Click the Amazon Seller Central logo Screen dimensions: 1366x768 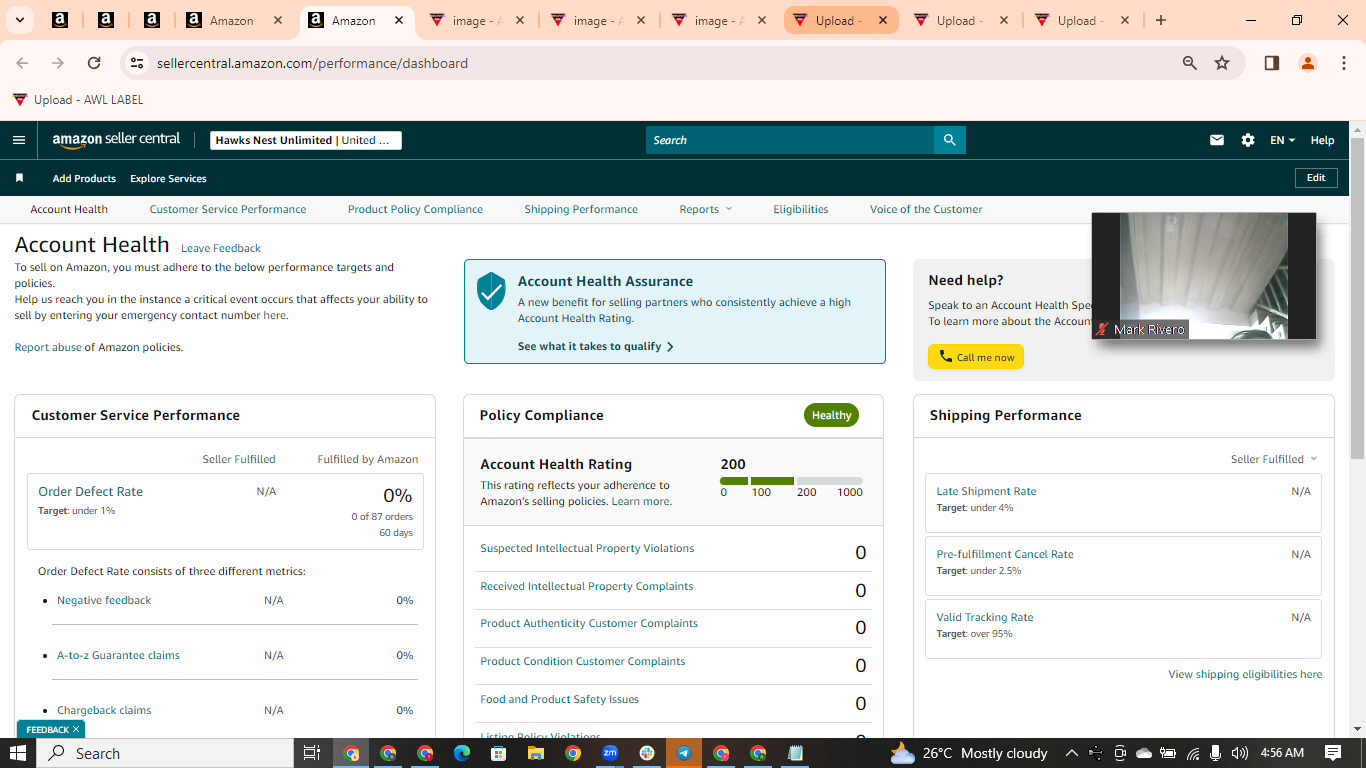116,140
